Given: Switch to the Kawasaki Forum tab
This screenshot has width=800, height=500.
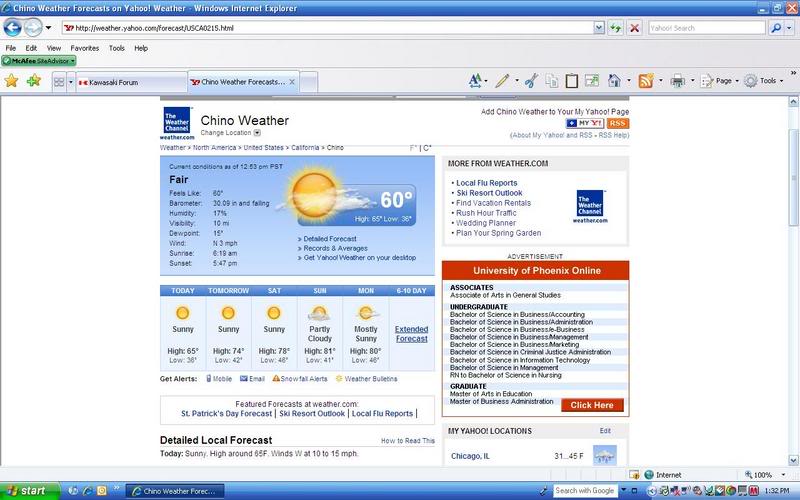Looking at the screenshot, I should point(132,82).
